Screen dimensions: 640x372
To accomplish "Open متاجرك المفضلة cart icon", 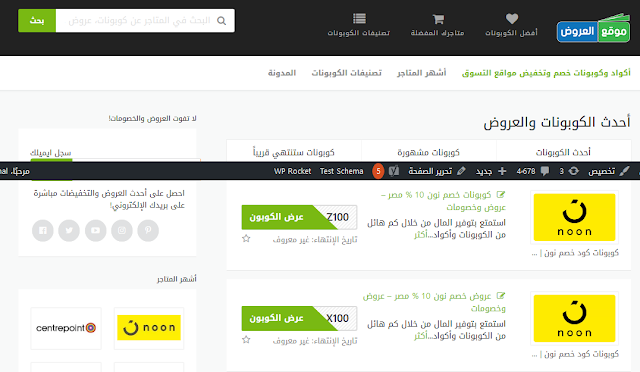I will (x=438, y=19).
